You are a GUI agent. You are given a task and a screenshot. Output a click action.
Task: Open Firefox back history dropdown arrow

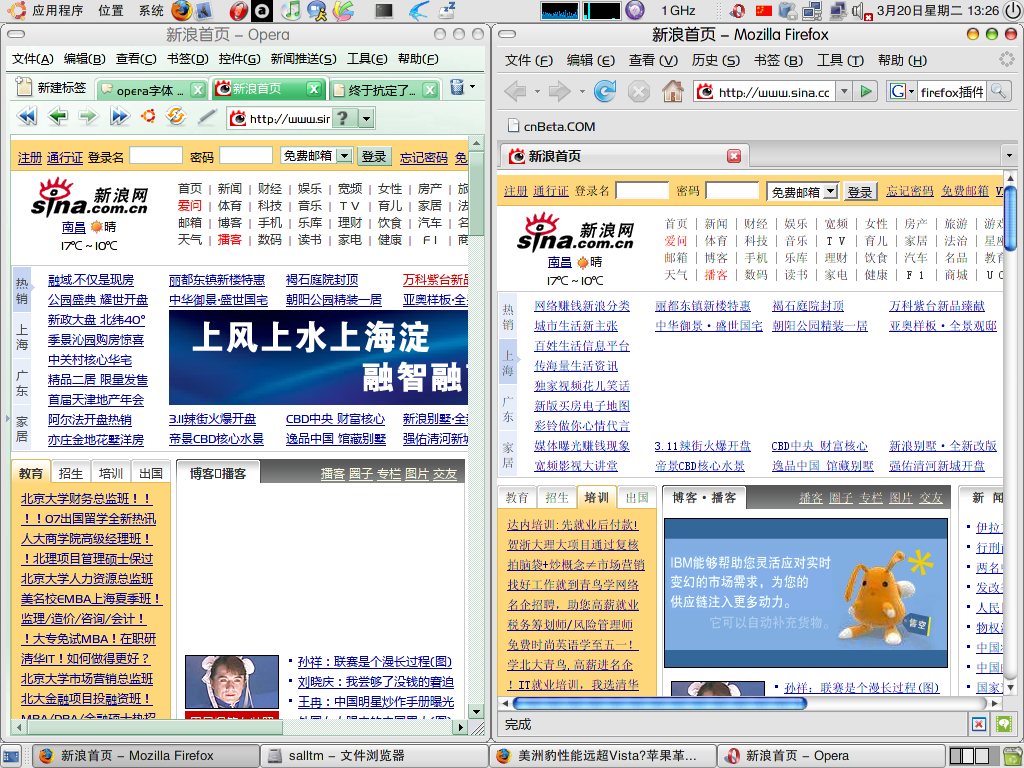[537, 91]
